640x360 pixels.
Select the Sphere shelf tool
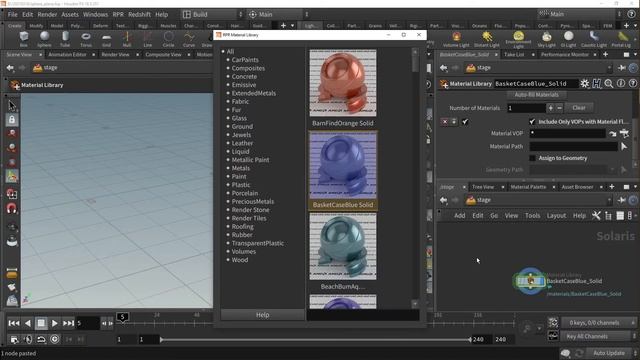[x=44, y=39]
